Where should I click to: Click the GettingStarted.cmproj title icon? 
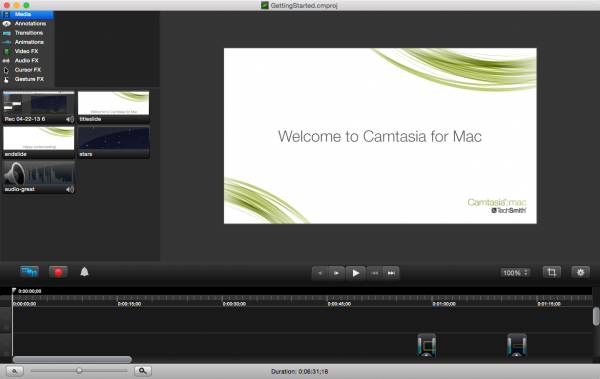point(265,5)
